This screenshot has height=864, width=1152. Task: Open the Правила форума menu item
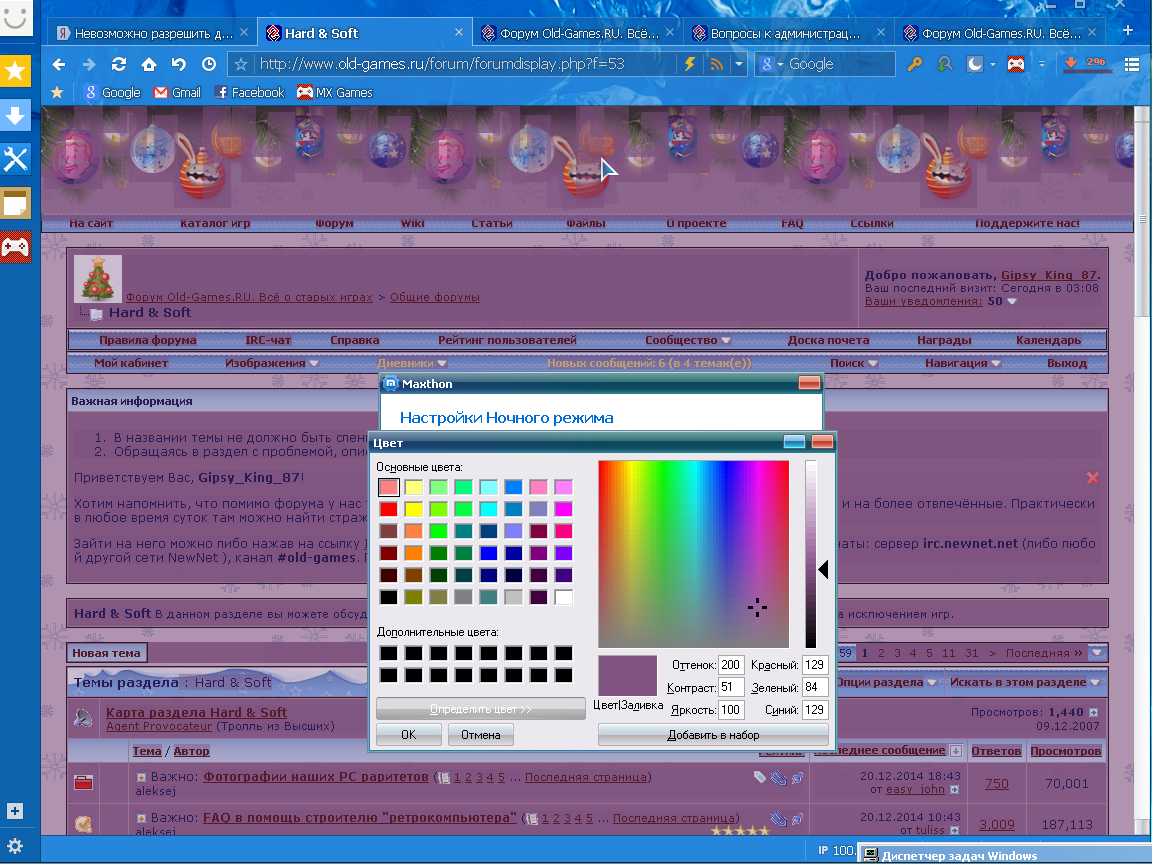click(x=148, y=340)
